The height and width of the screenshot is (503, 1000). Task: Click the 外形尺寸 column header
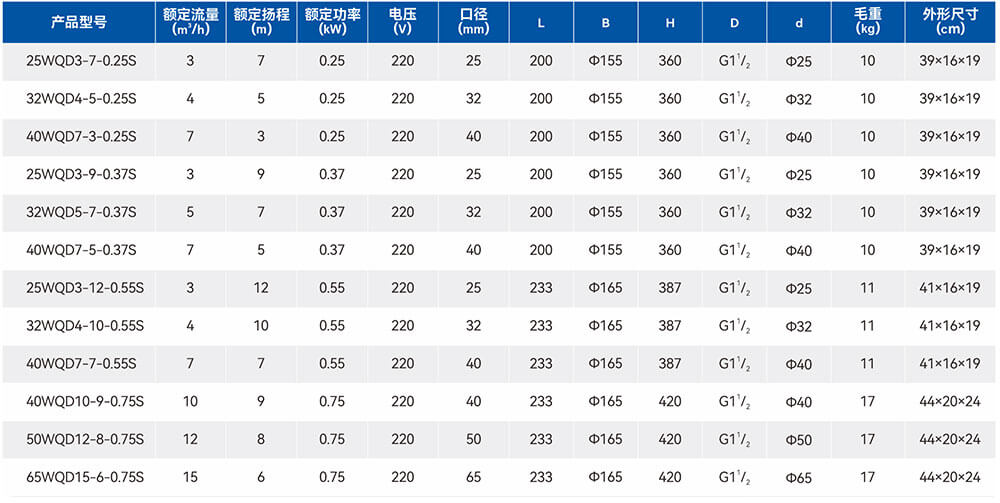pyautogui.click(x=950, y=22)
